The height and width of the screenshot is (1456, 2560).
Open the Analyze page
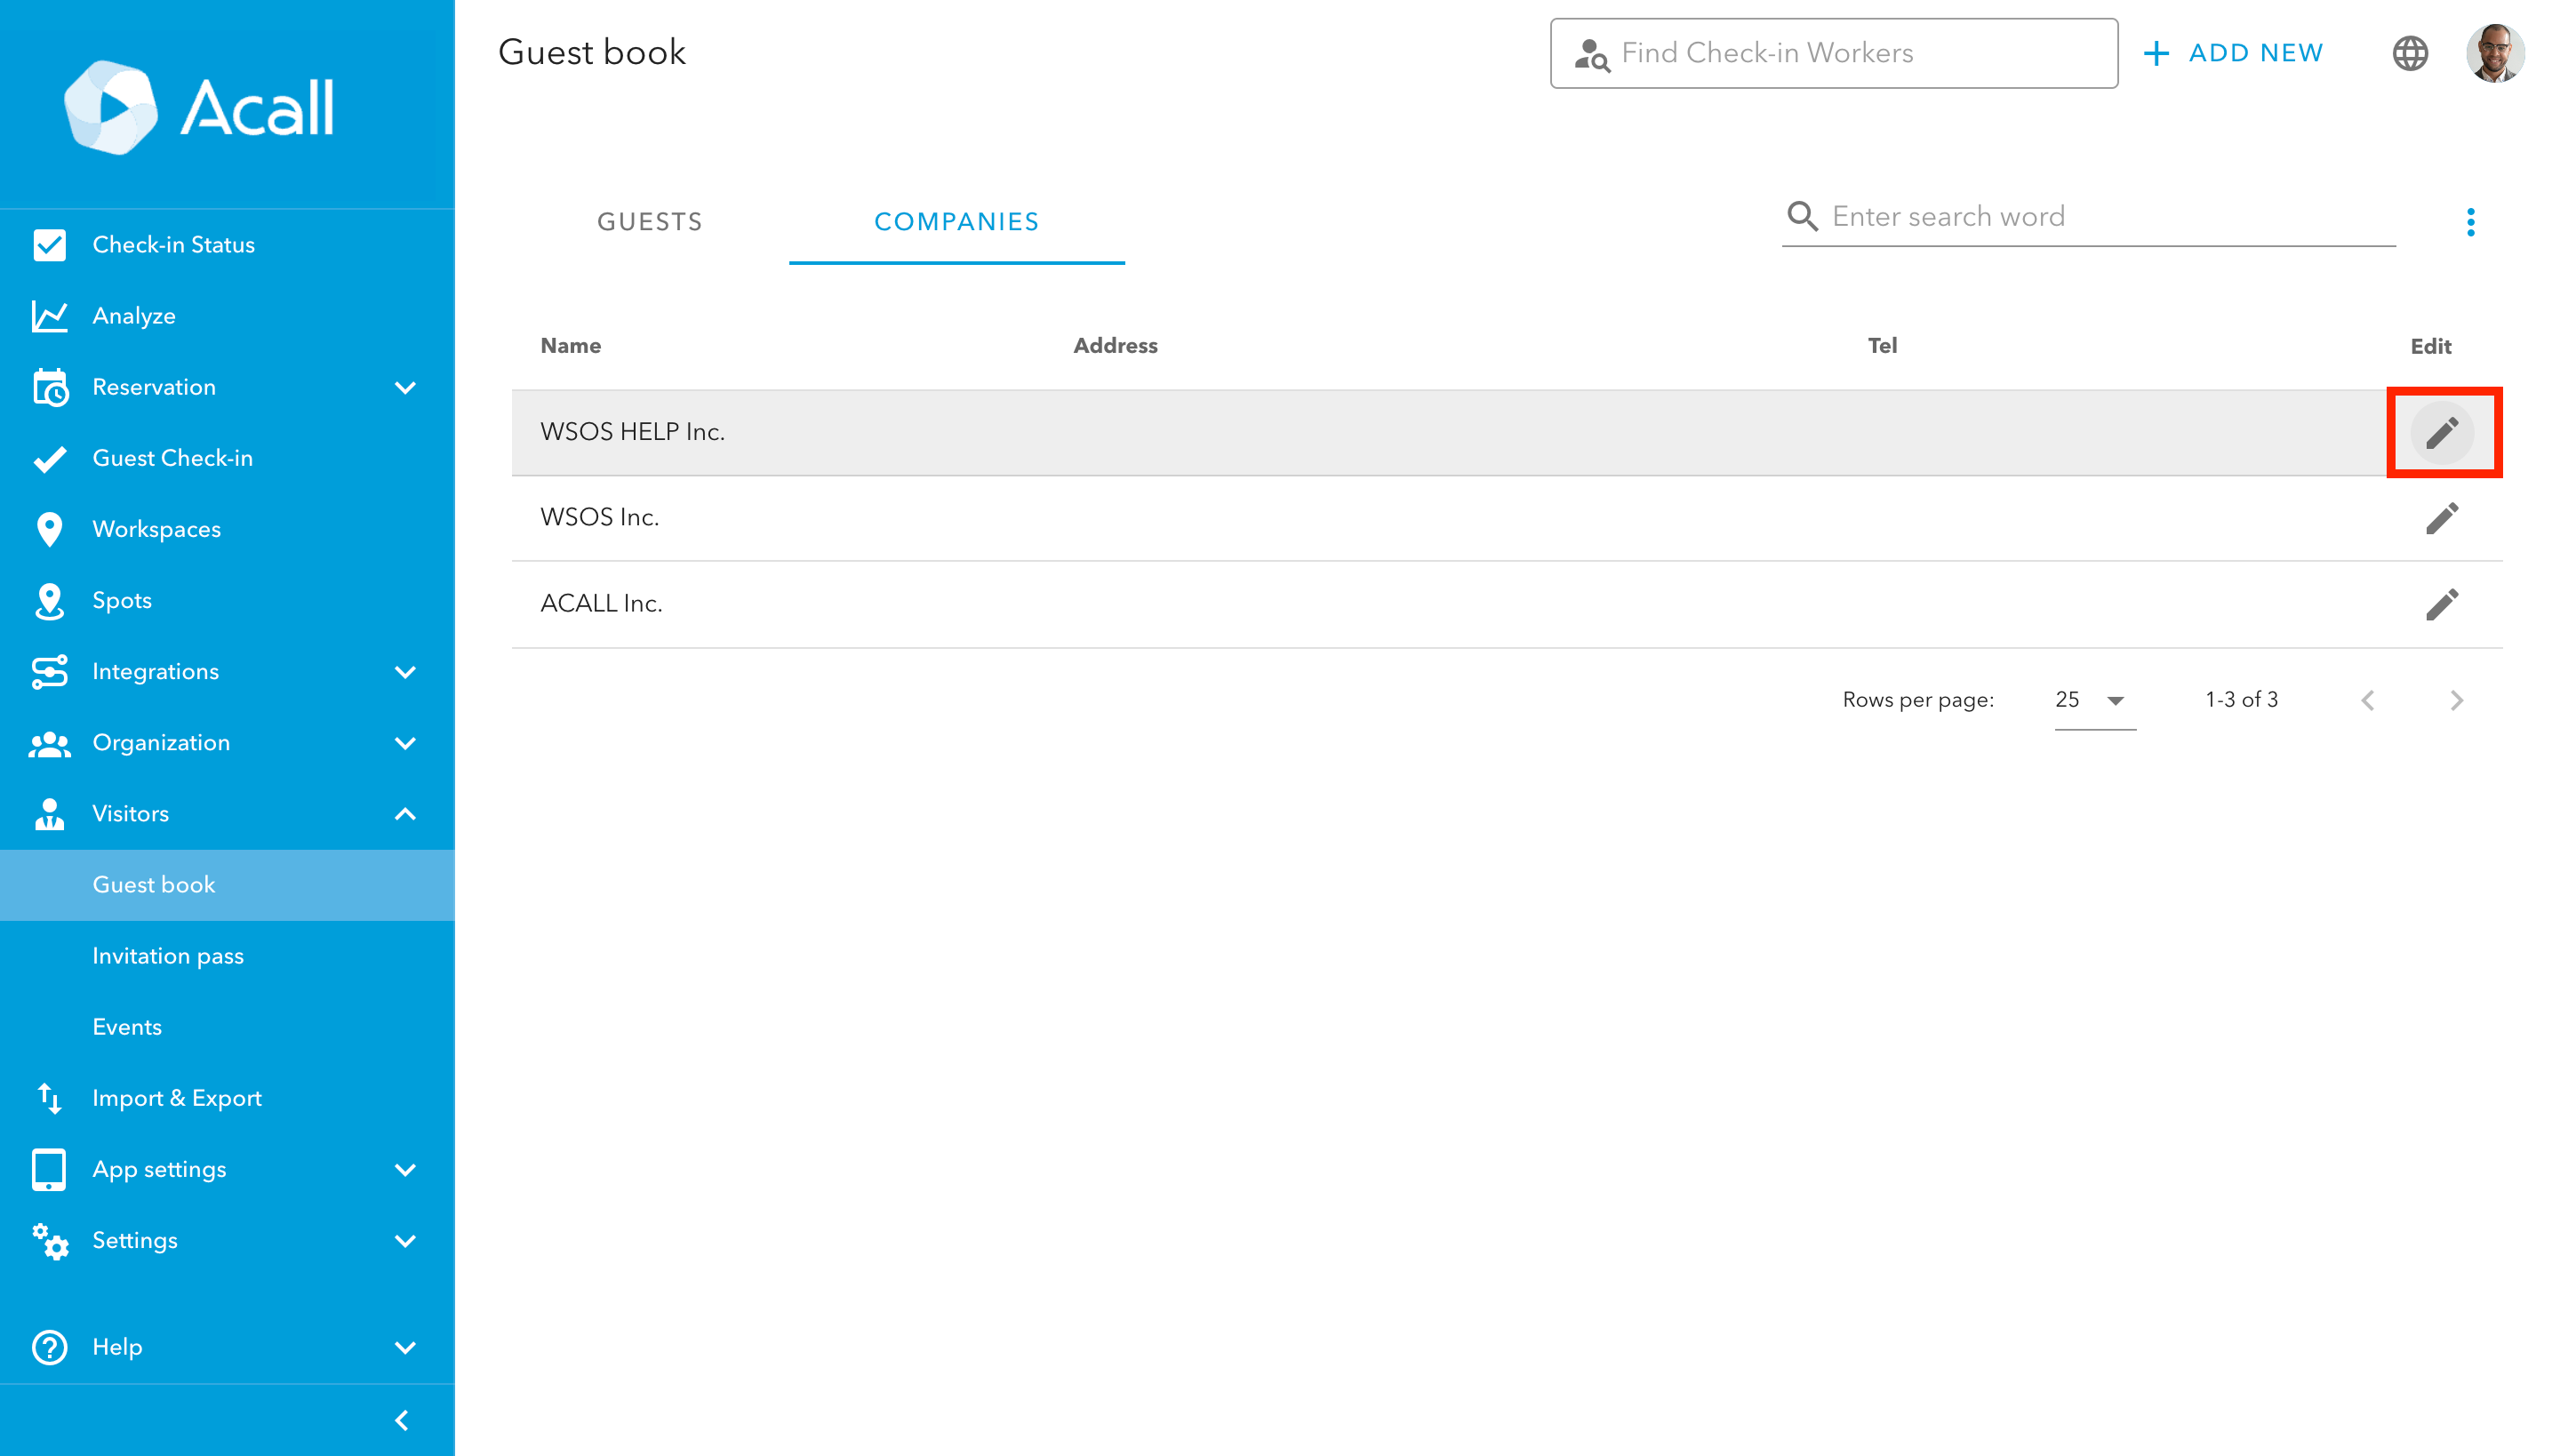(227, 316)
